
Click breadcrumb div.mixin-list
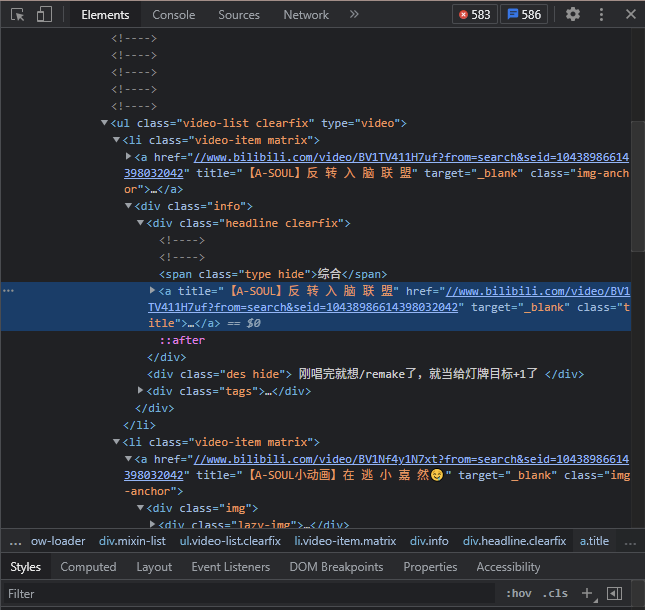click(x=132, y=541)
